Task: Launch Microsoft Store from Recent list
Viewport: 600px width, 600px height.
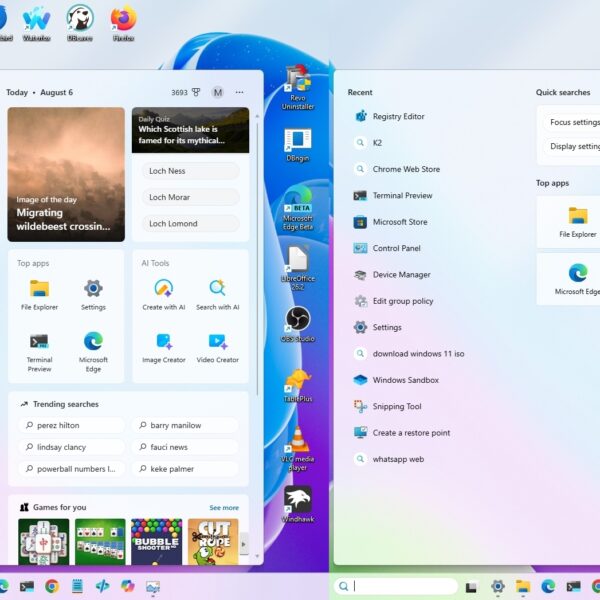Action: click(390, 222)
